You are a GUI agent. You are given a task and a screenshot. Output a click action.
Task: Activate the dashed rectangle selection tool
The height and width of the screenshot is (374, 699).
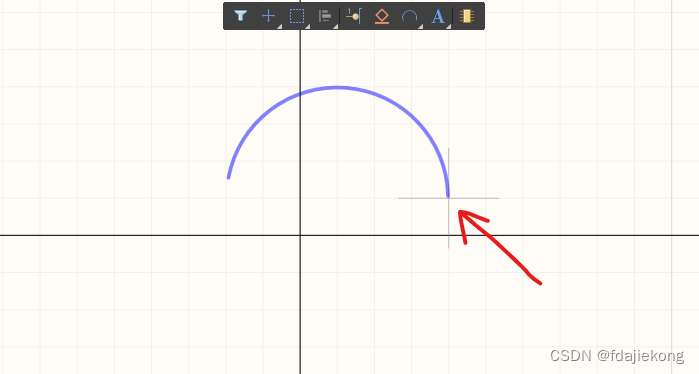[x=297, y=16]
